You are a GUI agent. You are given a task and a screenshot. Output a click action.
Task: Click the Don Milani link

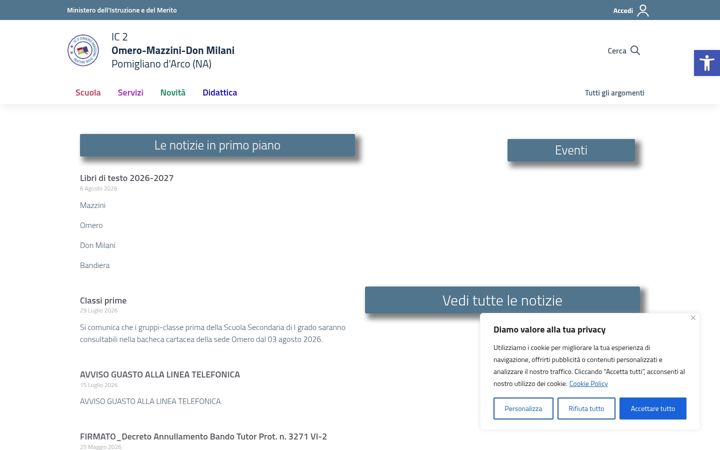tap(97, 245)
